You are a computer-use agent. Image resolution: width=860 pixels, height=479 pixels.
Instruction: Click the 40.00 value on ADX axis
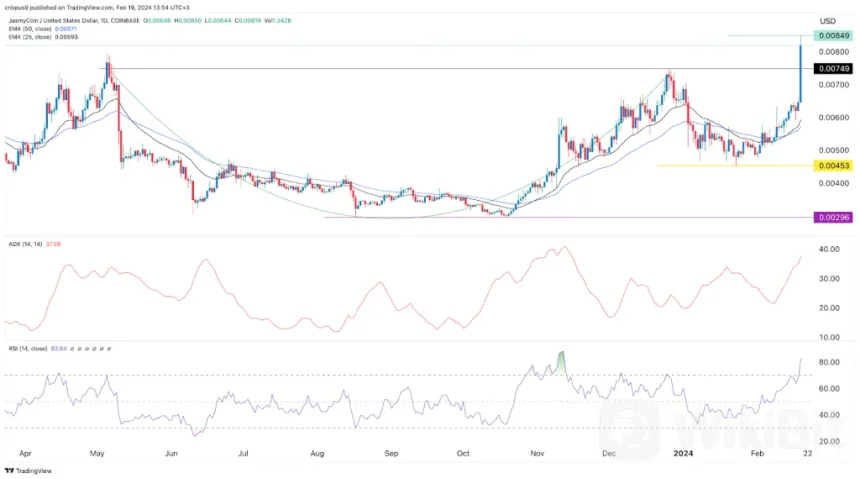[828, 249]
